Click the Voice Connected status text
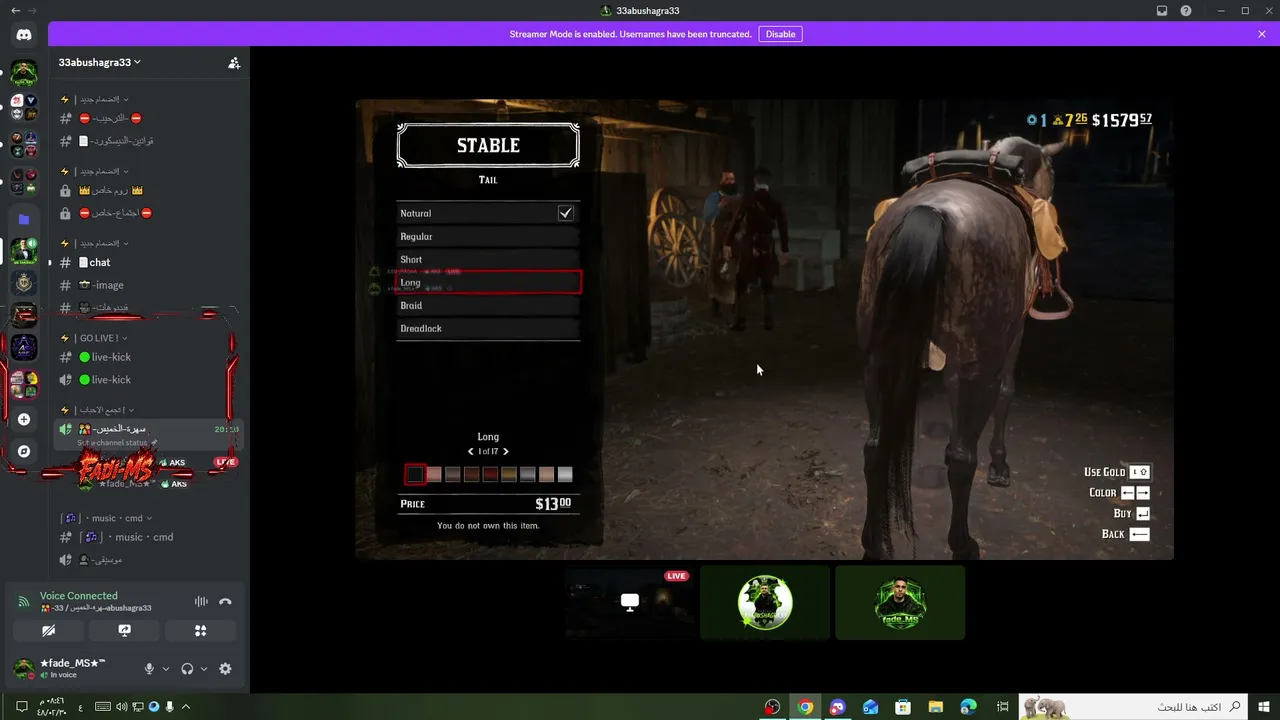This screenshot has height=720, width=1280. [x=79, y=596]
